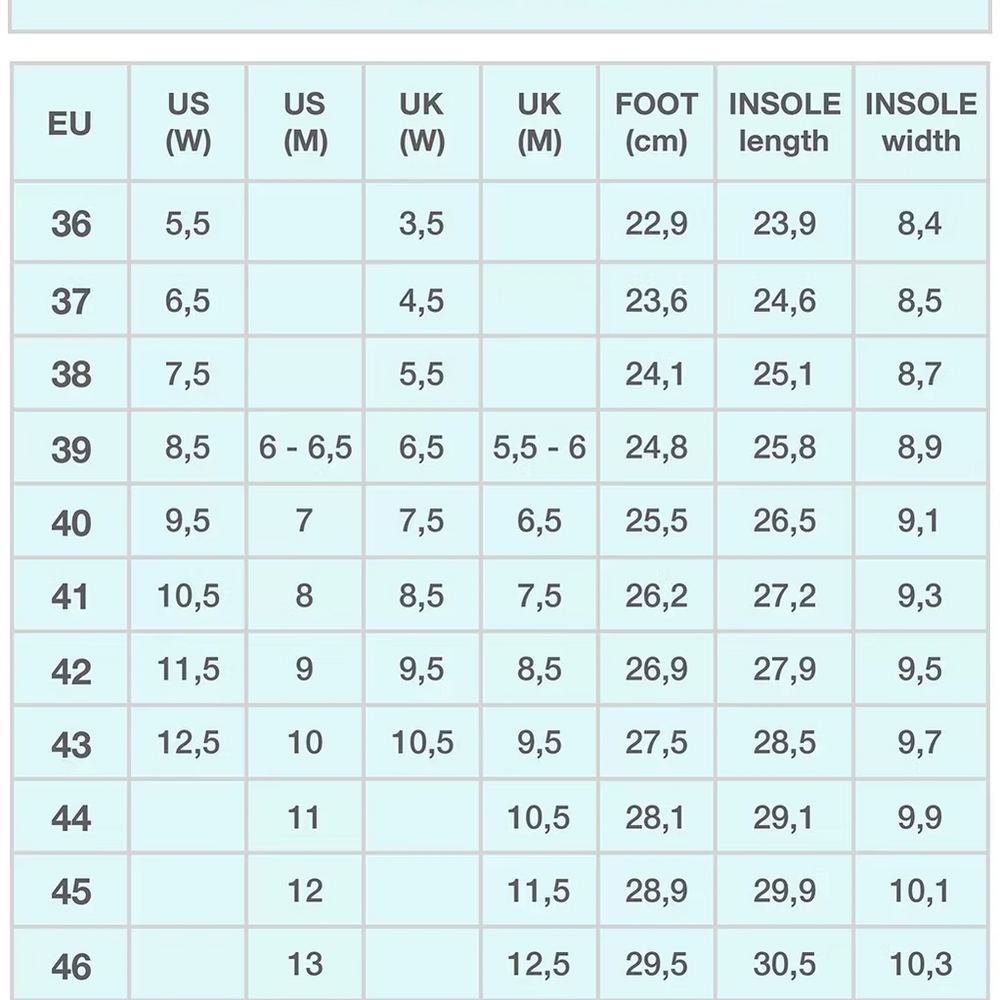The image size is (1000, 1000).
Task: Click the US (M) header cell
Action: click(x=305, y=122)
